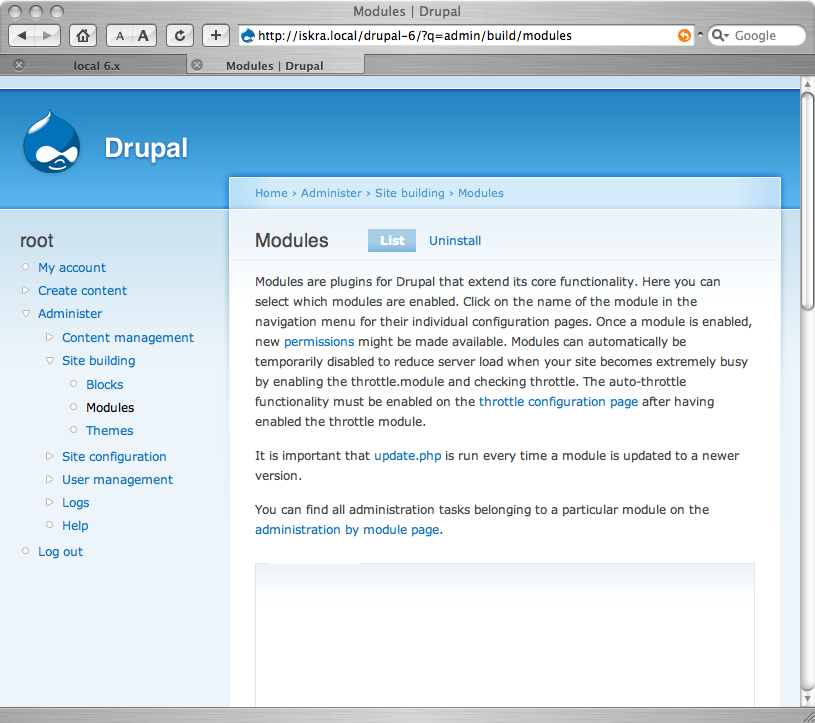
Task: Decrease text size with small A button
Action: click(120, 35)
